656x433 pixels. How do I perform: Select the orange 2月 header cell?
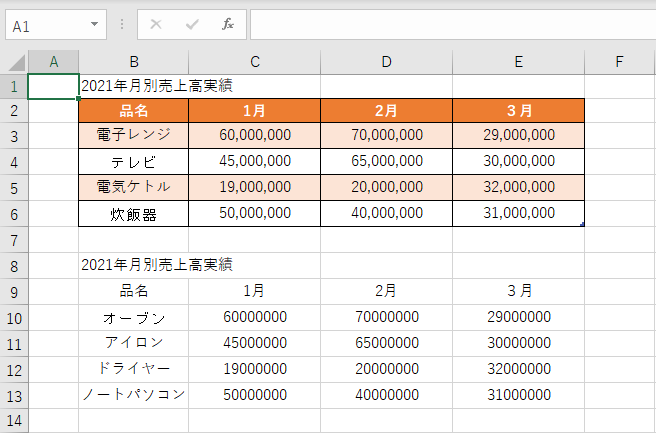[386, 109]
